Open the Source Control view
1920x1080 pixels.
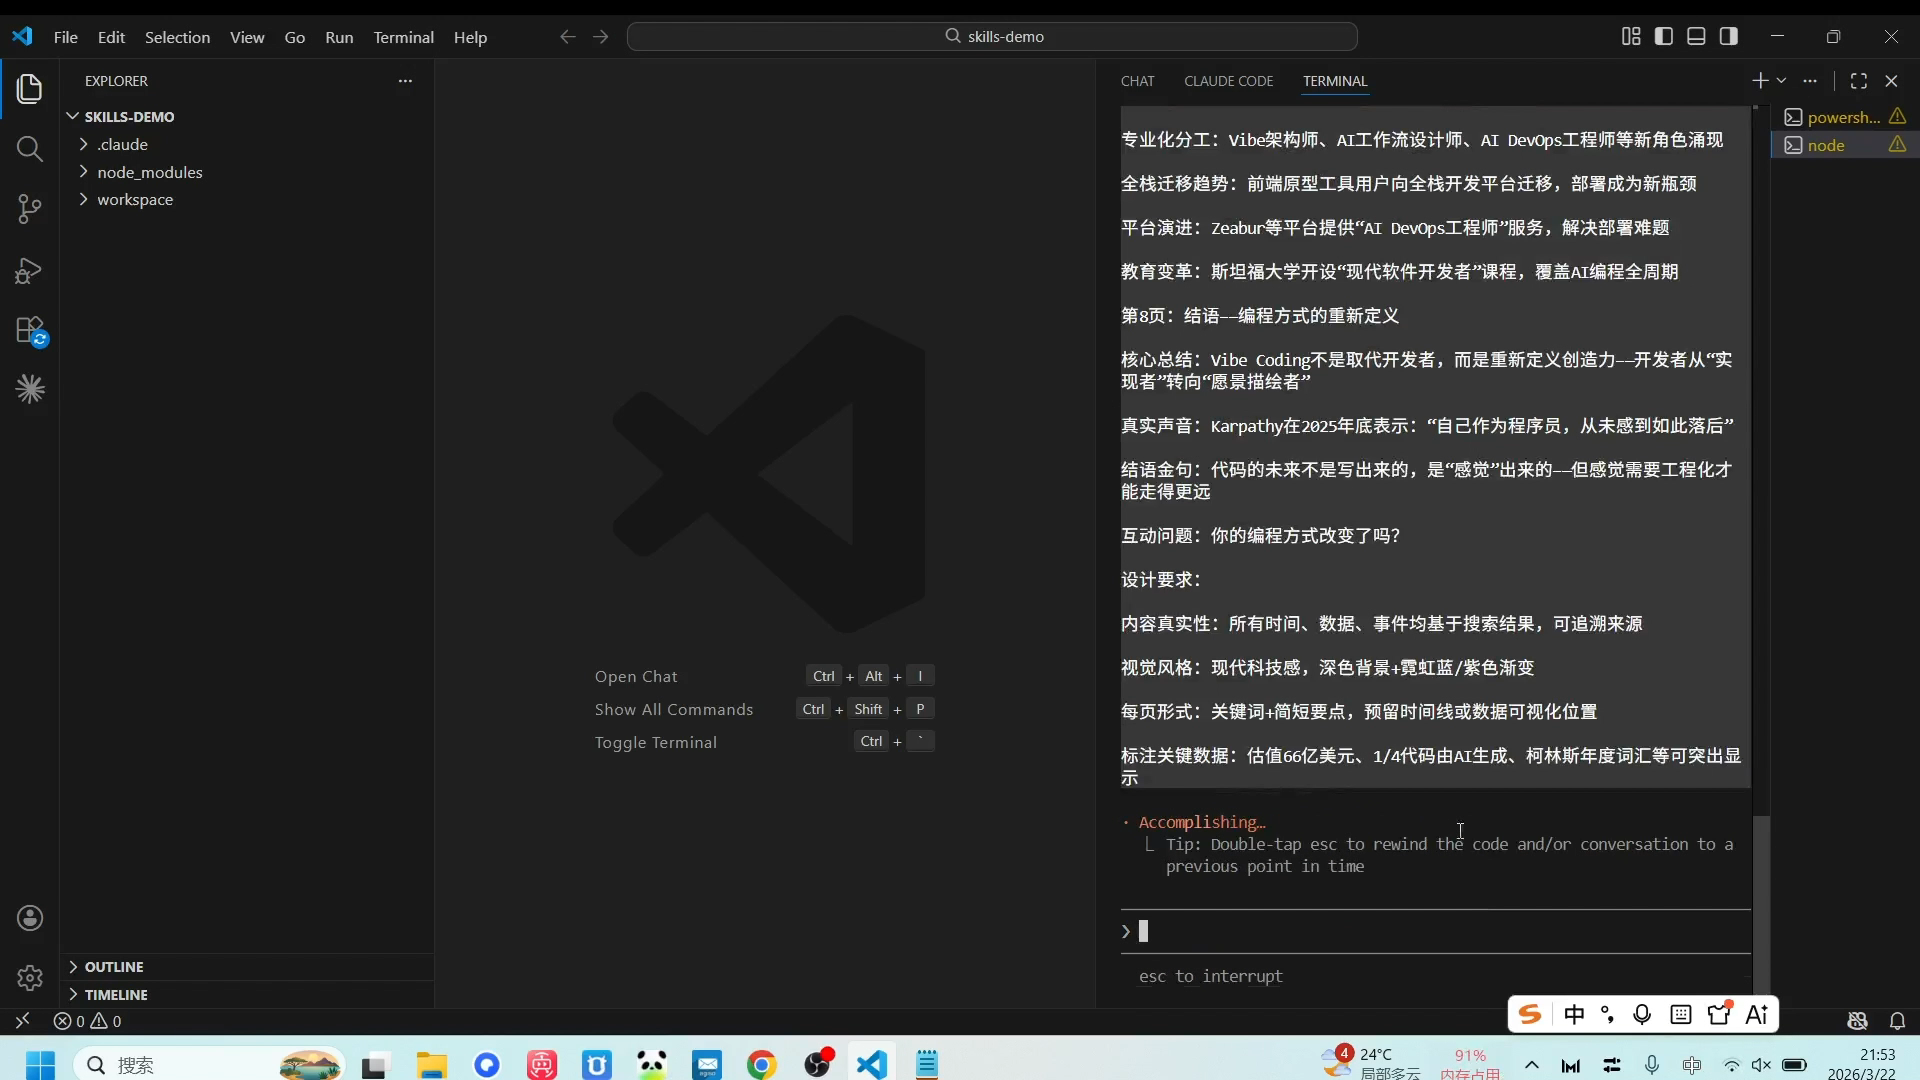pos(30,209)
